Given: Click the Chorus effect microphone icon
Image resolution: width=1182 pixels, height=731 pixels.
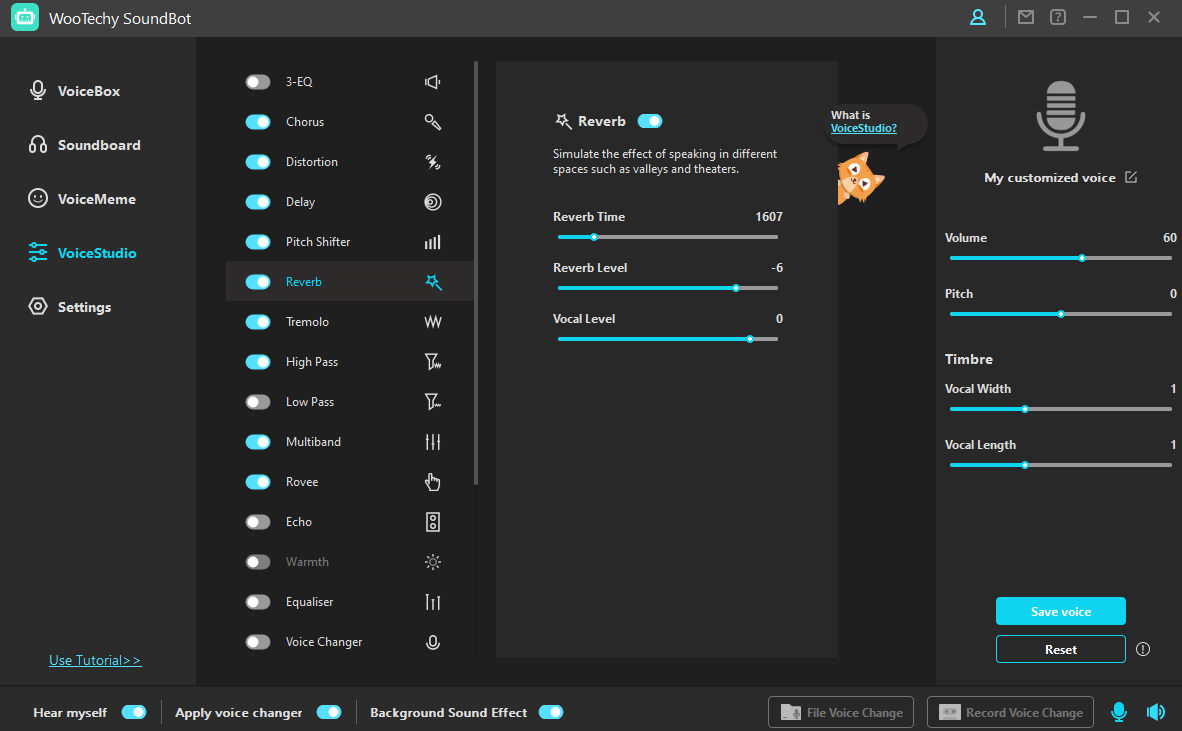Looking at the screenshot, I should [x=433, y=122].
